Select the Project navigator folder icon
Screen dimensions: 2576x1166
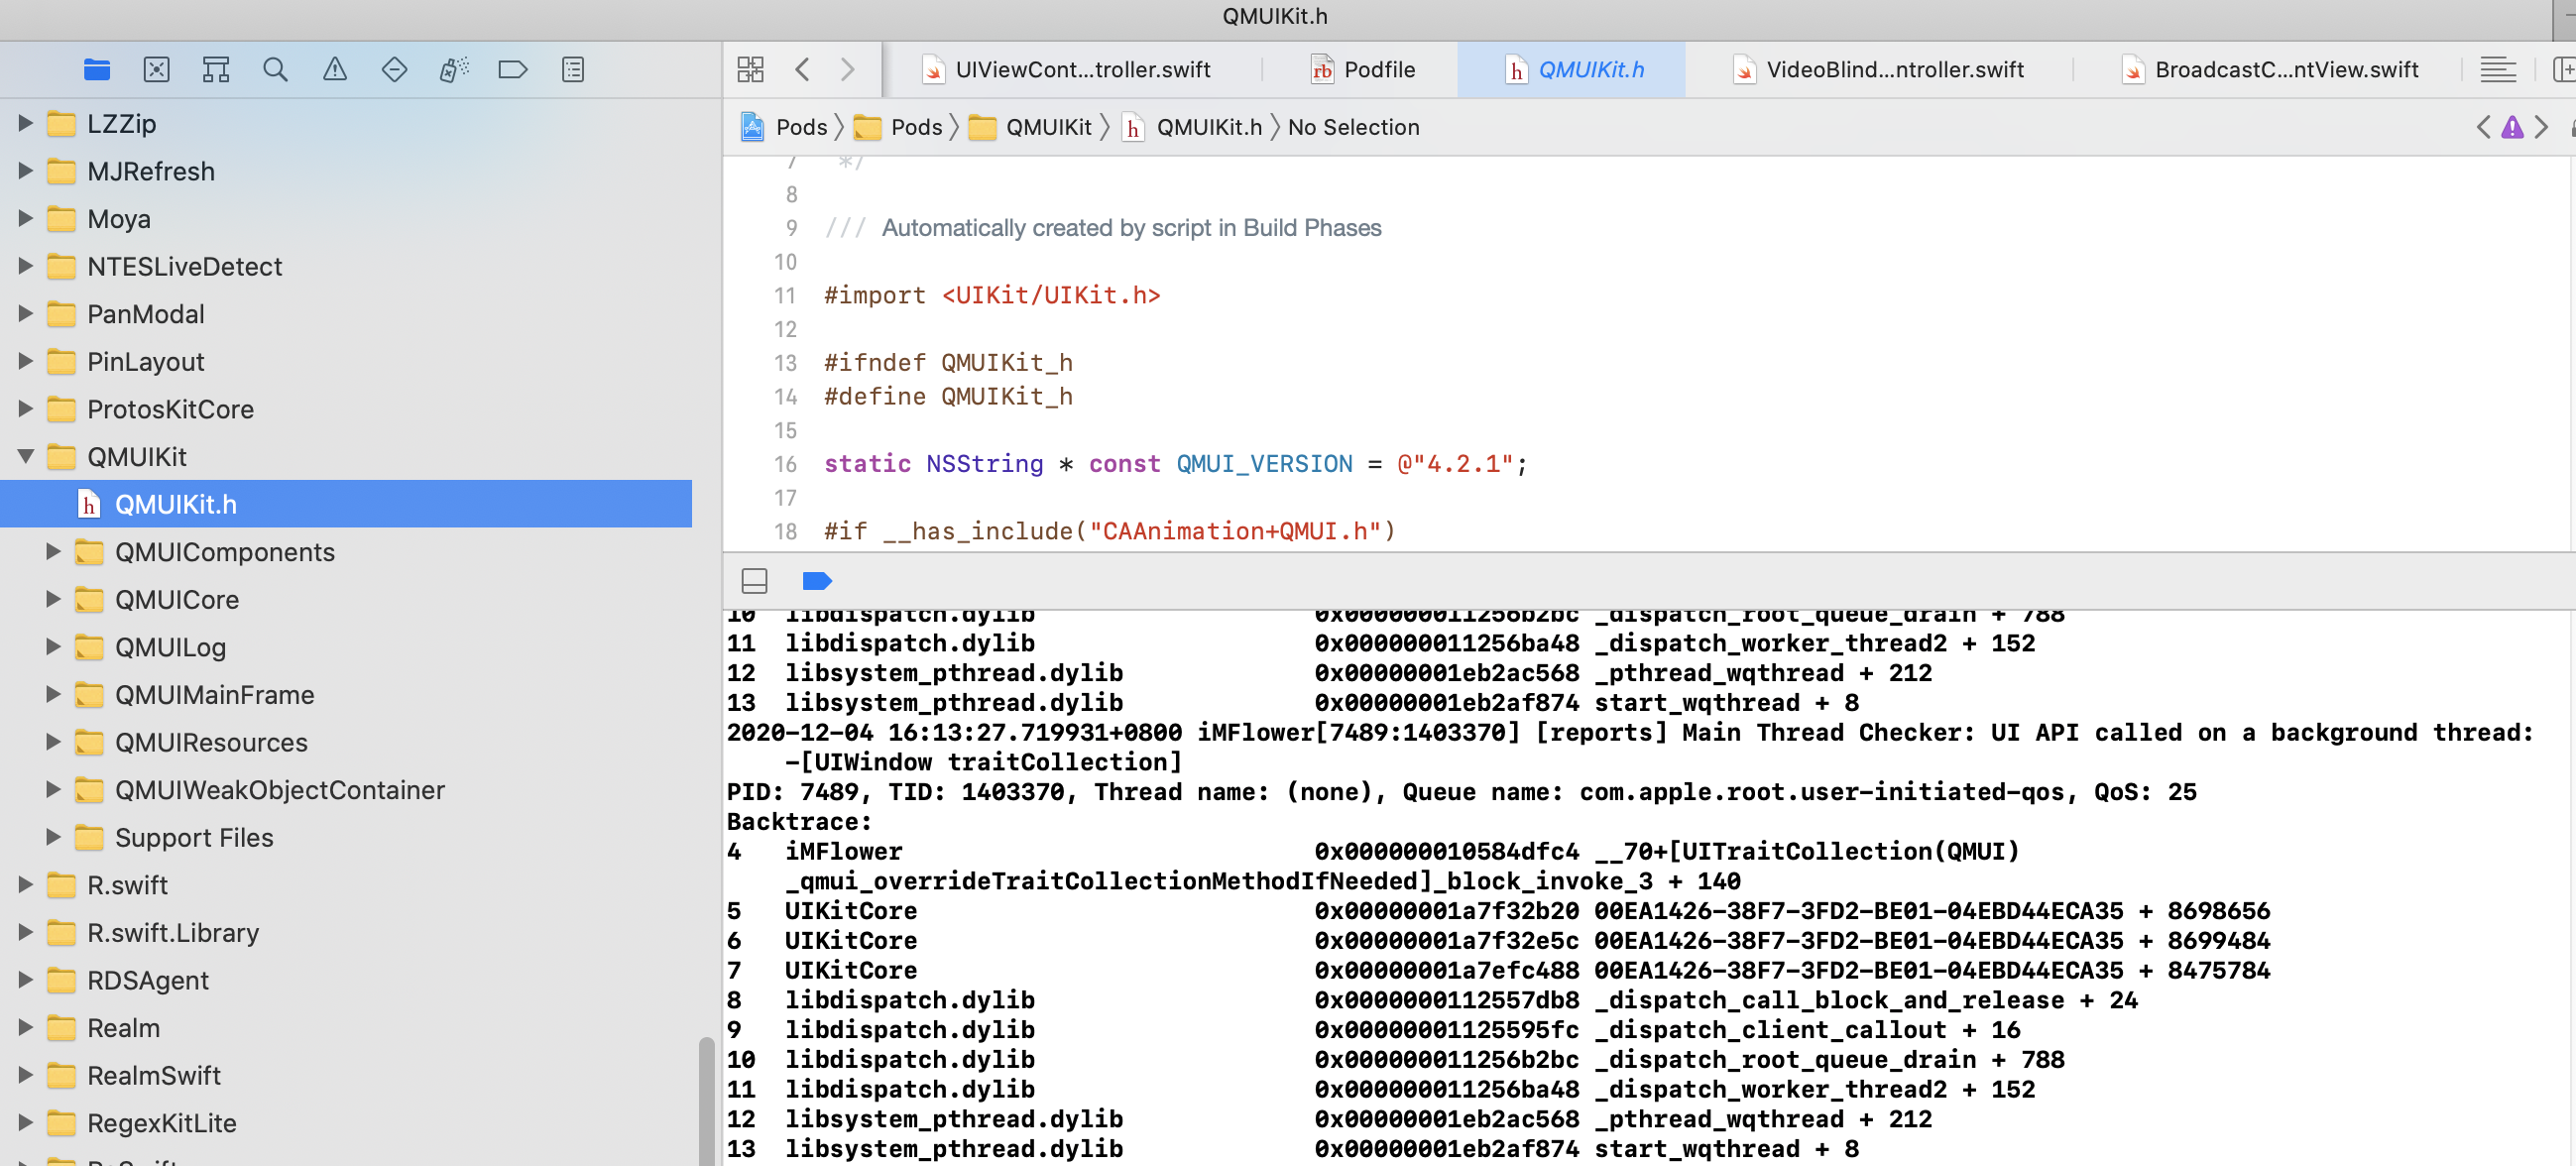(97, 69)
